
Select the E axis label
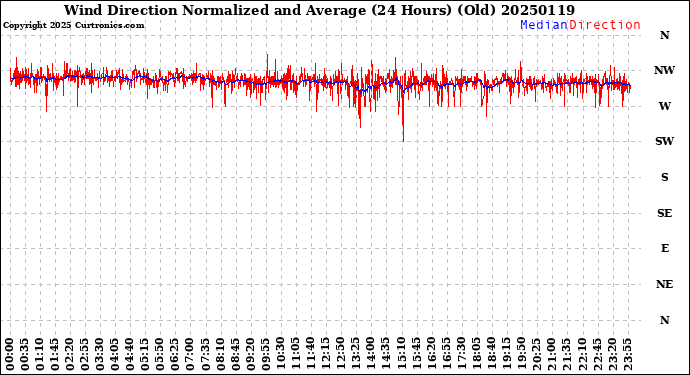664,249
